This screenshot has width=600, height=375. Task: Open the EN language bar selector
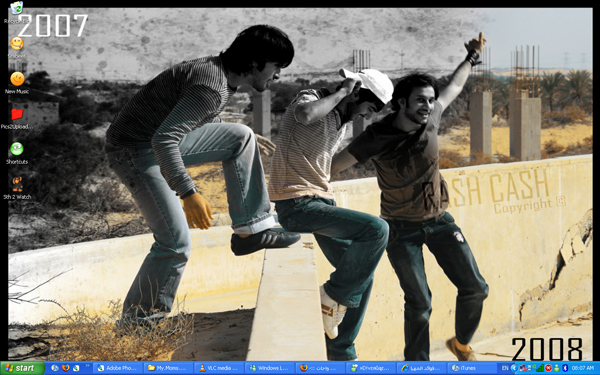coord(505,368)
